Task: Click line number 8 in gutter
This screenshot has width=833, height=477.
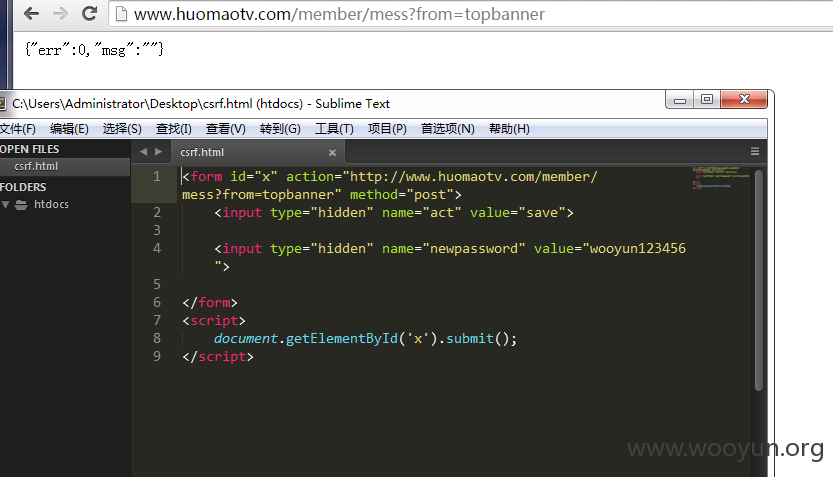Action: 157,338
